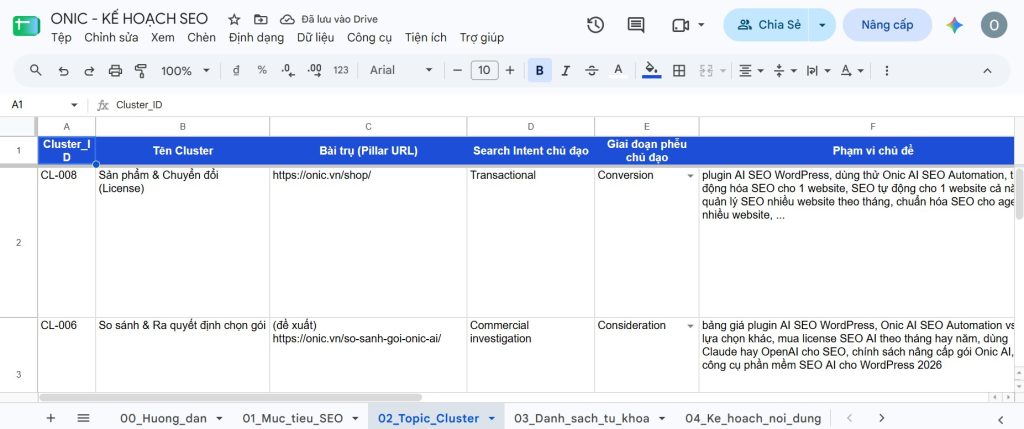Open the Dữ liệu menu
1024x429 pixels.
click(315, 37)
